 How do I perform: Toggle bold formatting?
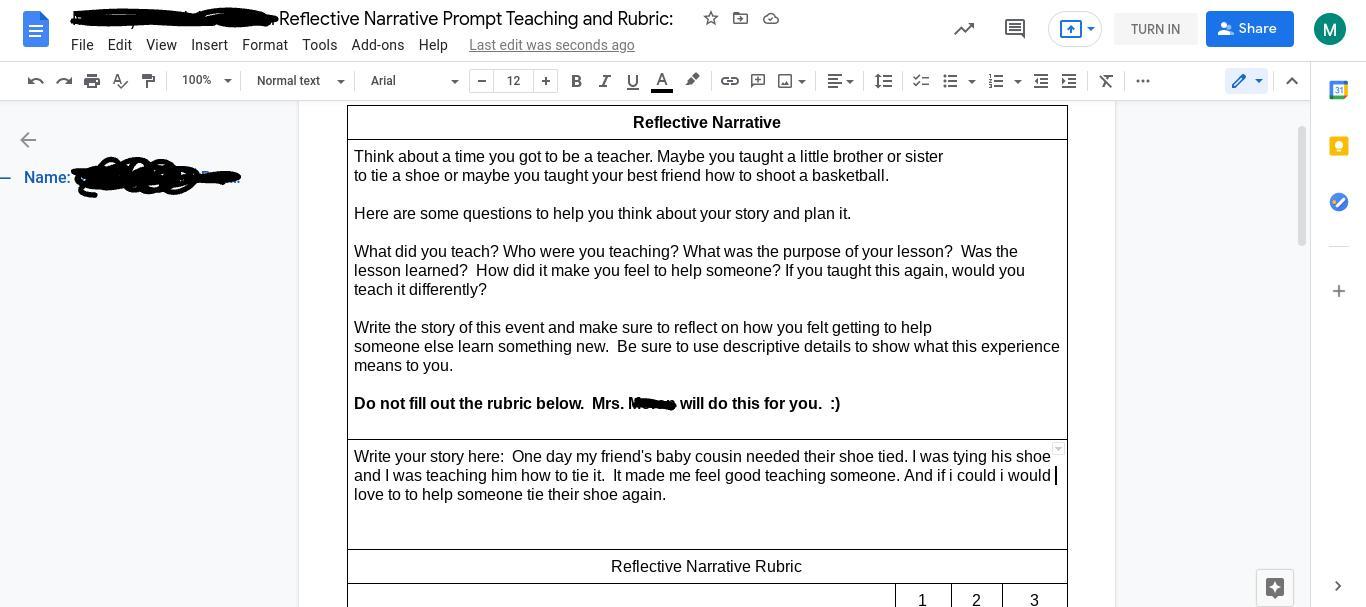tap(576, 81)
